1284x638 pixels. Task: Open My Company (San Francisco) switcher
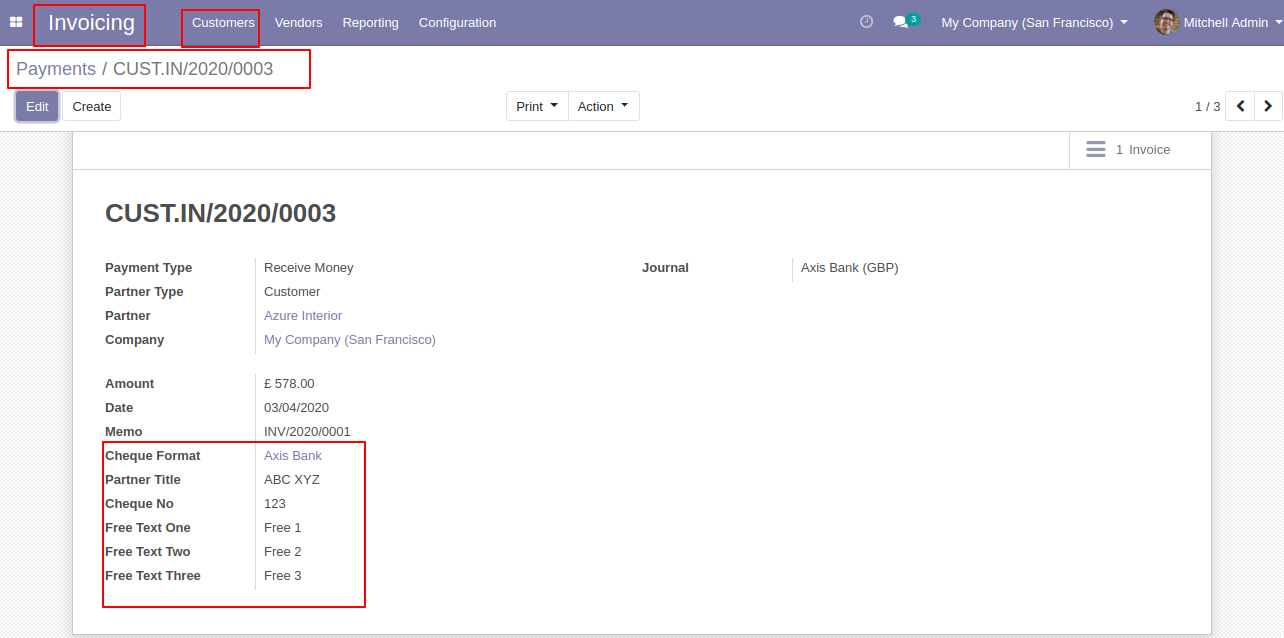click(1034, 22)
